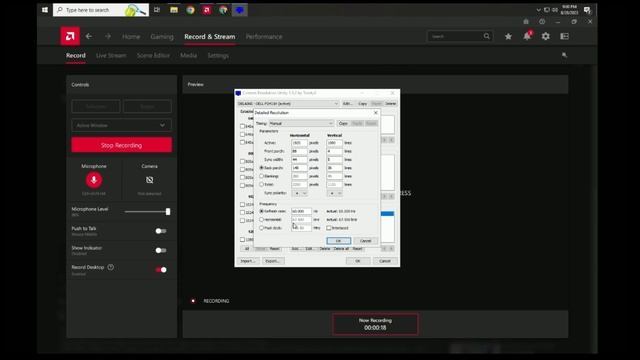640x360 pixels.
Task: Click the Camera icon in Controls
Action: (x=150, y=180)
